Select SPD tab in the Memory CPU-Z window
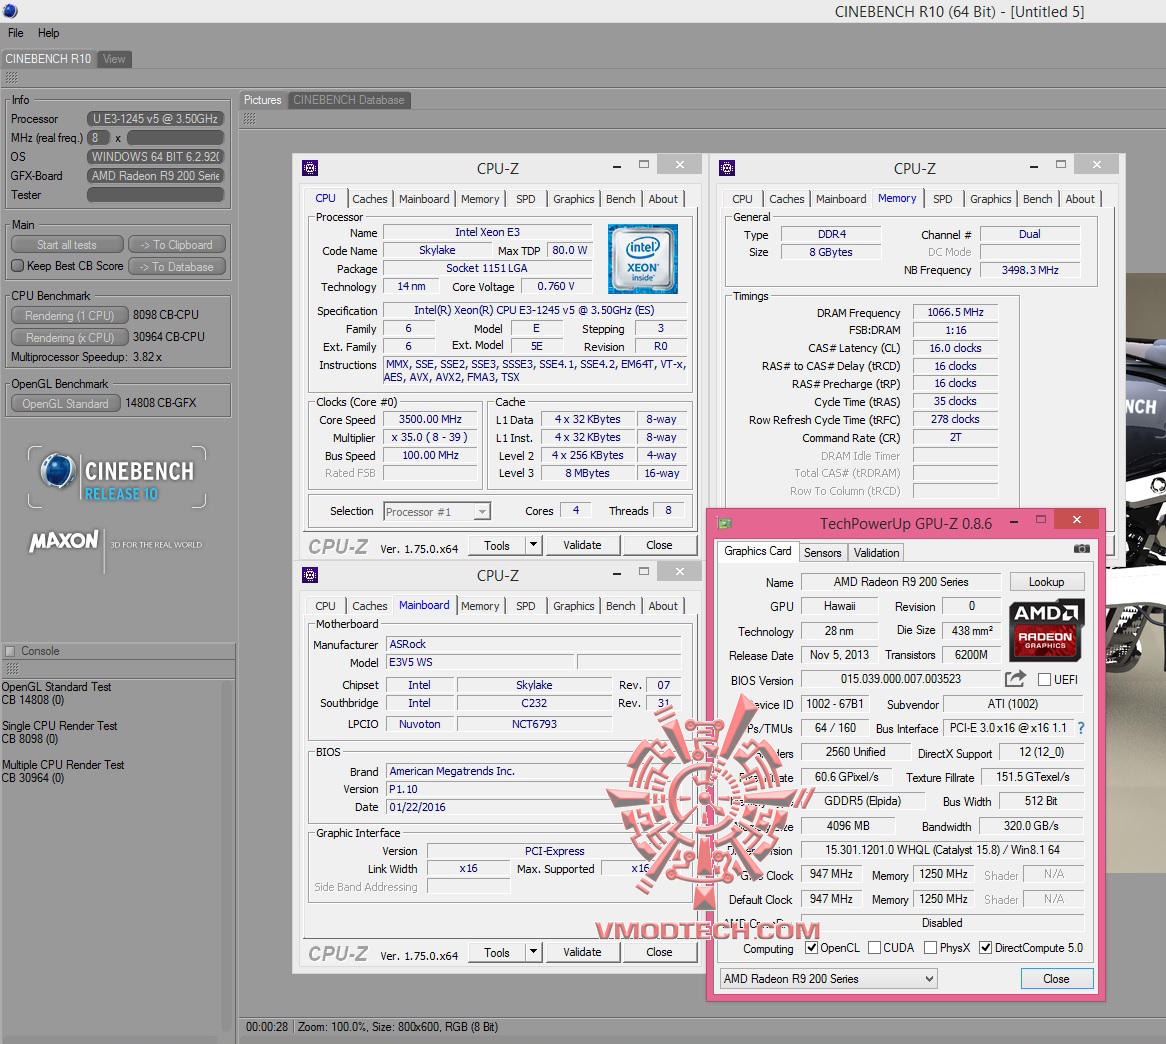This screenshot has height=1044, width=1166. coord(942,199)
